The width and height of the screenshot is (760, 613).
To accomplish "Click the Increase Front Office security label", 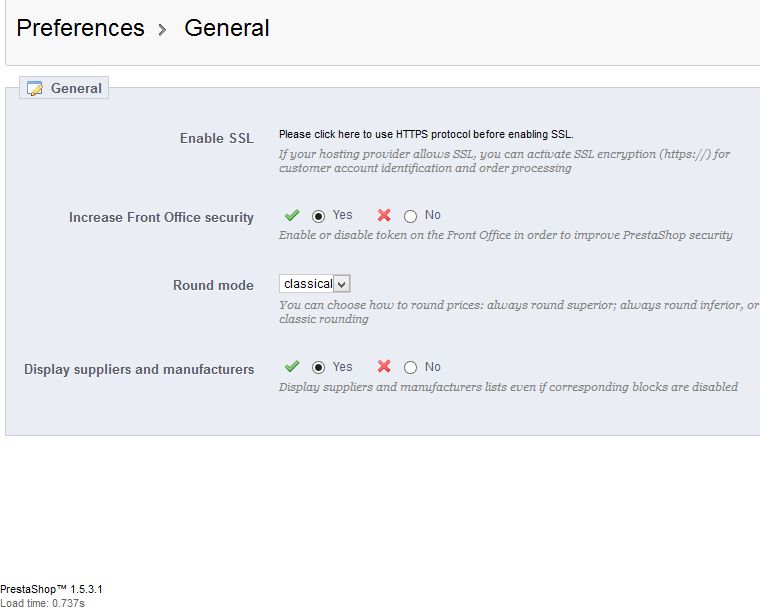I will [x=161, y=217].
